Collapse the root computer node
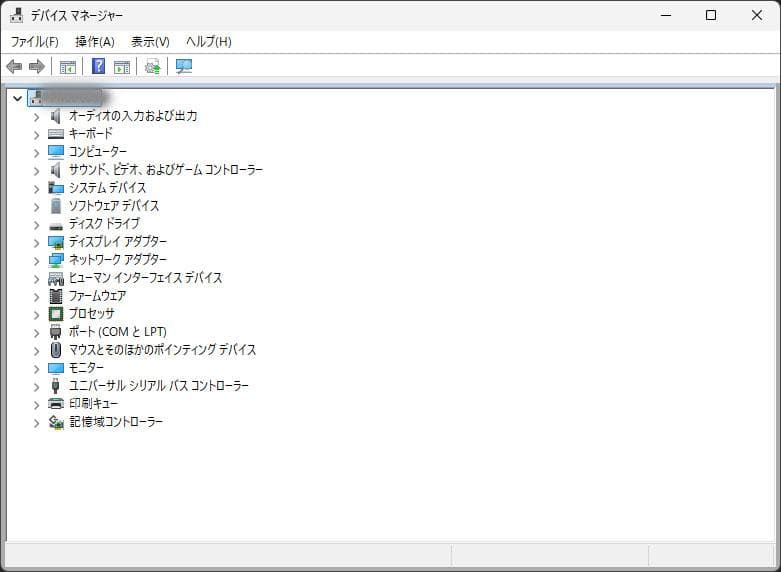Screen dimensions: 781x572 18,98
